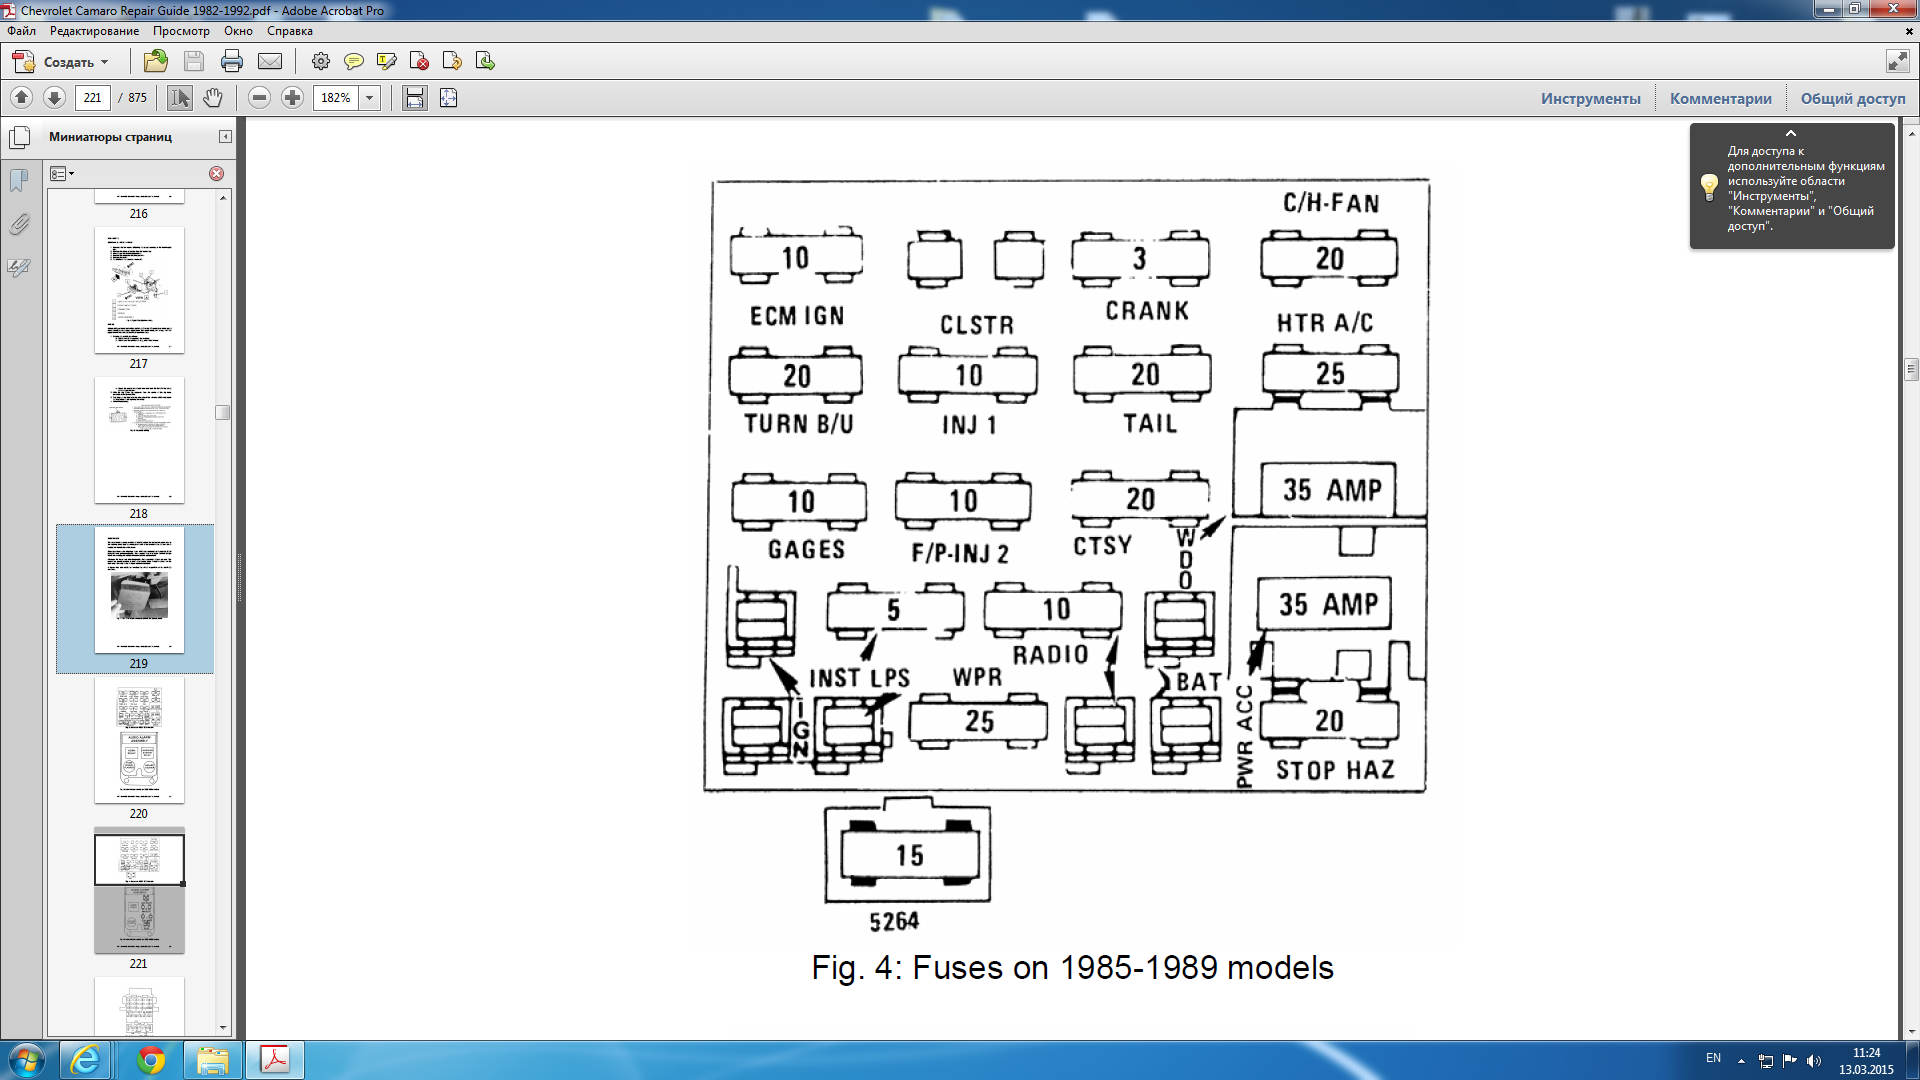This screenshot has width=1920, height=1080.
Task: Open the zoom percentage dropdown
Action: [370, 98]
